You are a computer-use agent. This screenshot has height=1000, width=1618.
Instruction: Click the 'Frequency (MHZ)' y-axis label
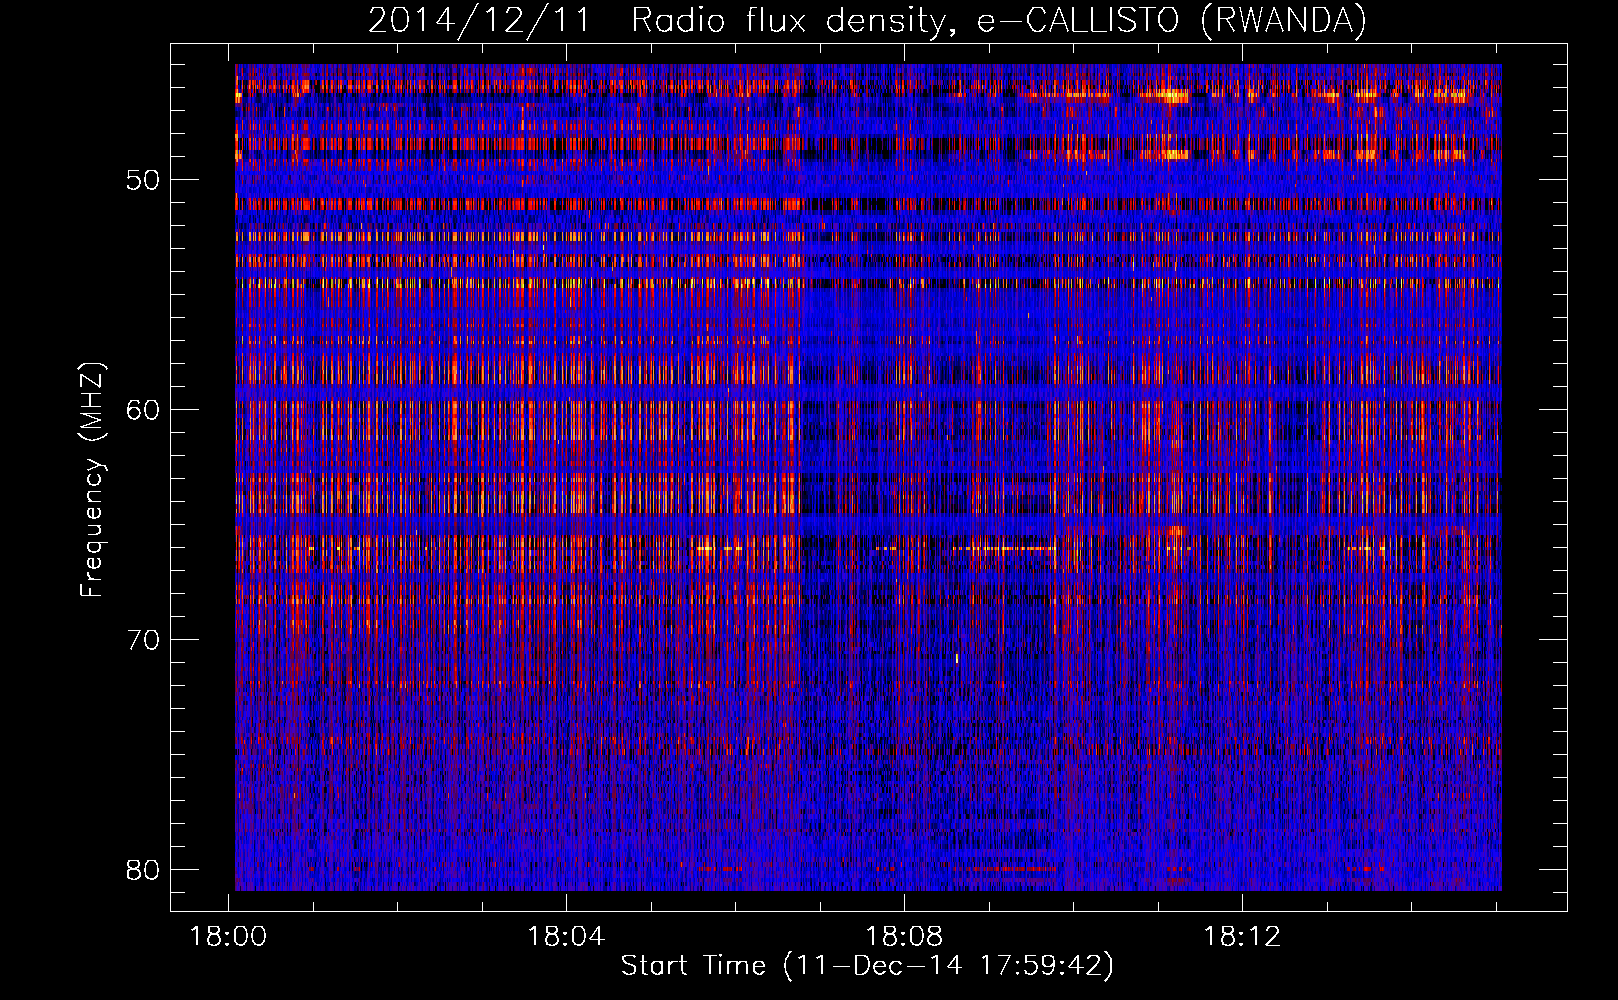click(x=92, y=480)
